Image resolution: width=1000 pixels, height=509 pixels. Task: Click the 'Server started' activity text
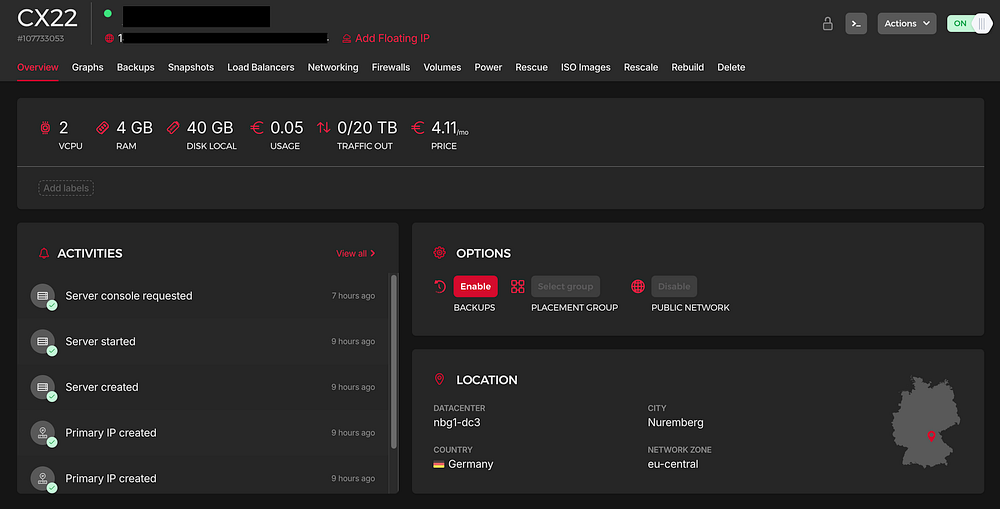[100, 342]
